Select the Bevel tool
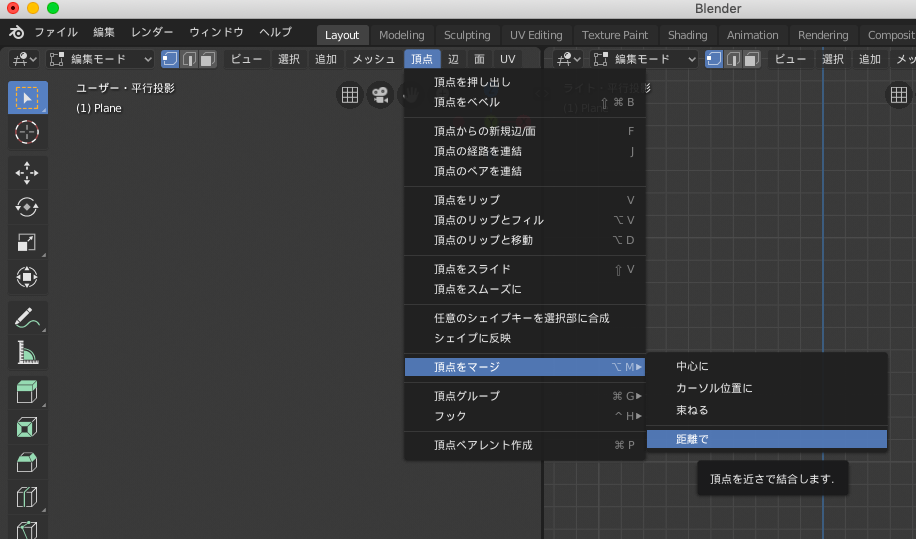916x539 pixels. point(27,462)
